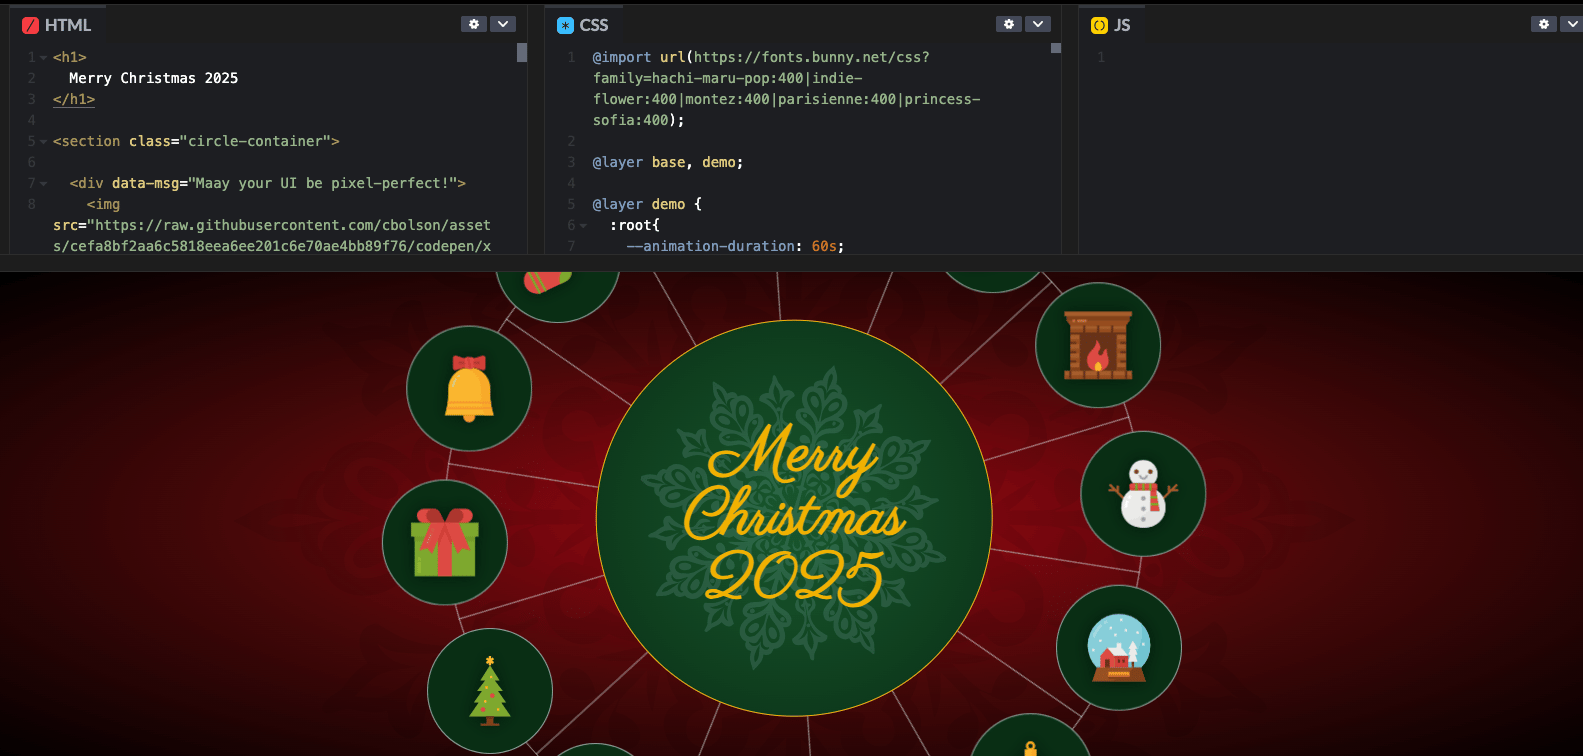The height and width of the screenshot is (756, 1583).
Task: Click the closing </h1> tag in HTML editor
Action: pos(74,99)
